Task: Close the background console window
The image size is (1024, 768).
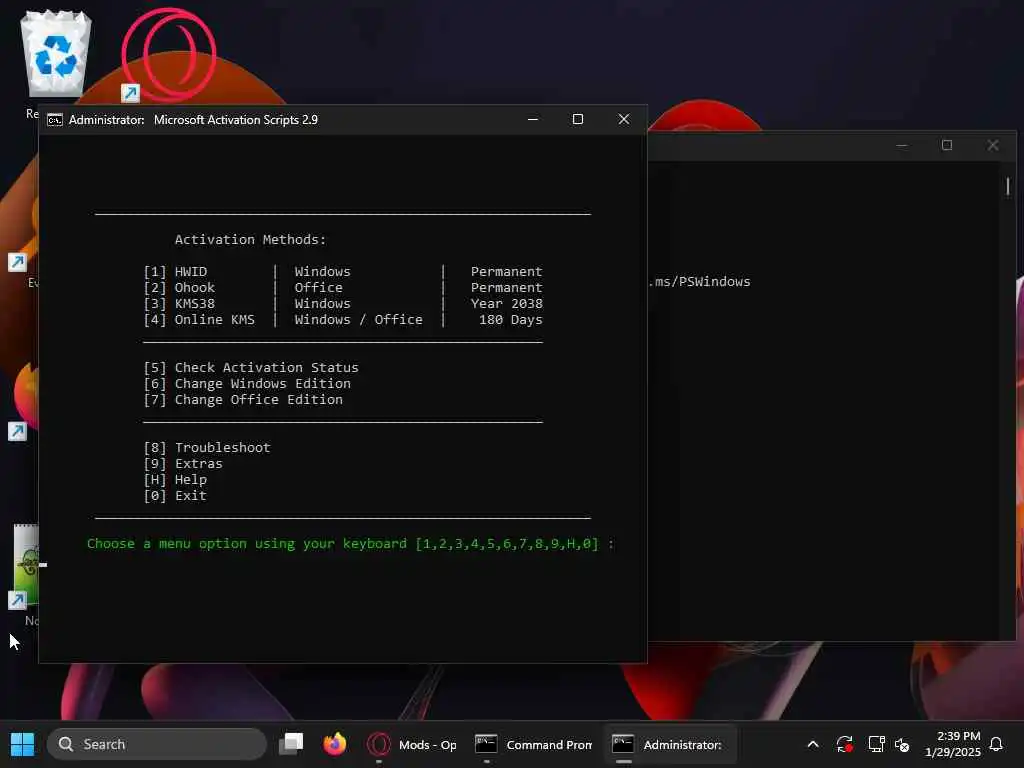Action: click(993, 145)
